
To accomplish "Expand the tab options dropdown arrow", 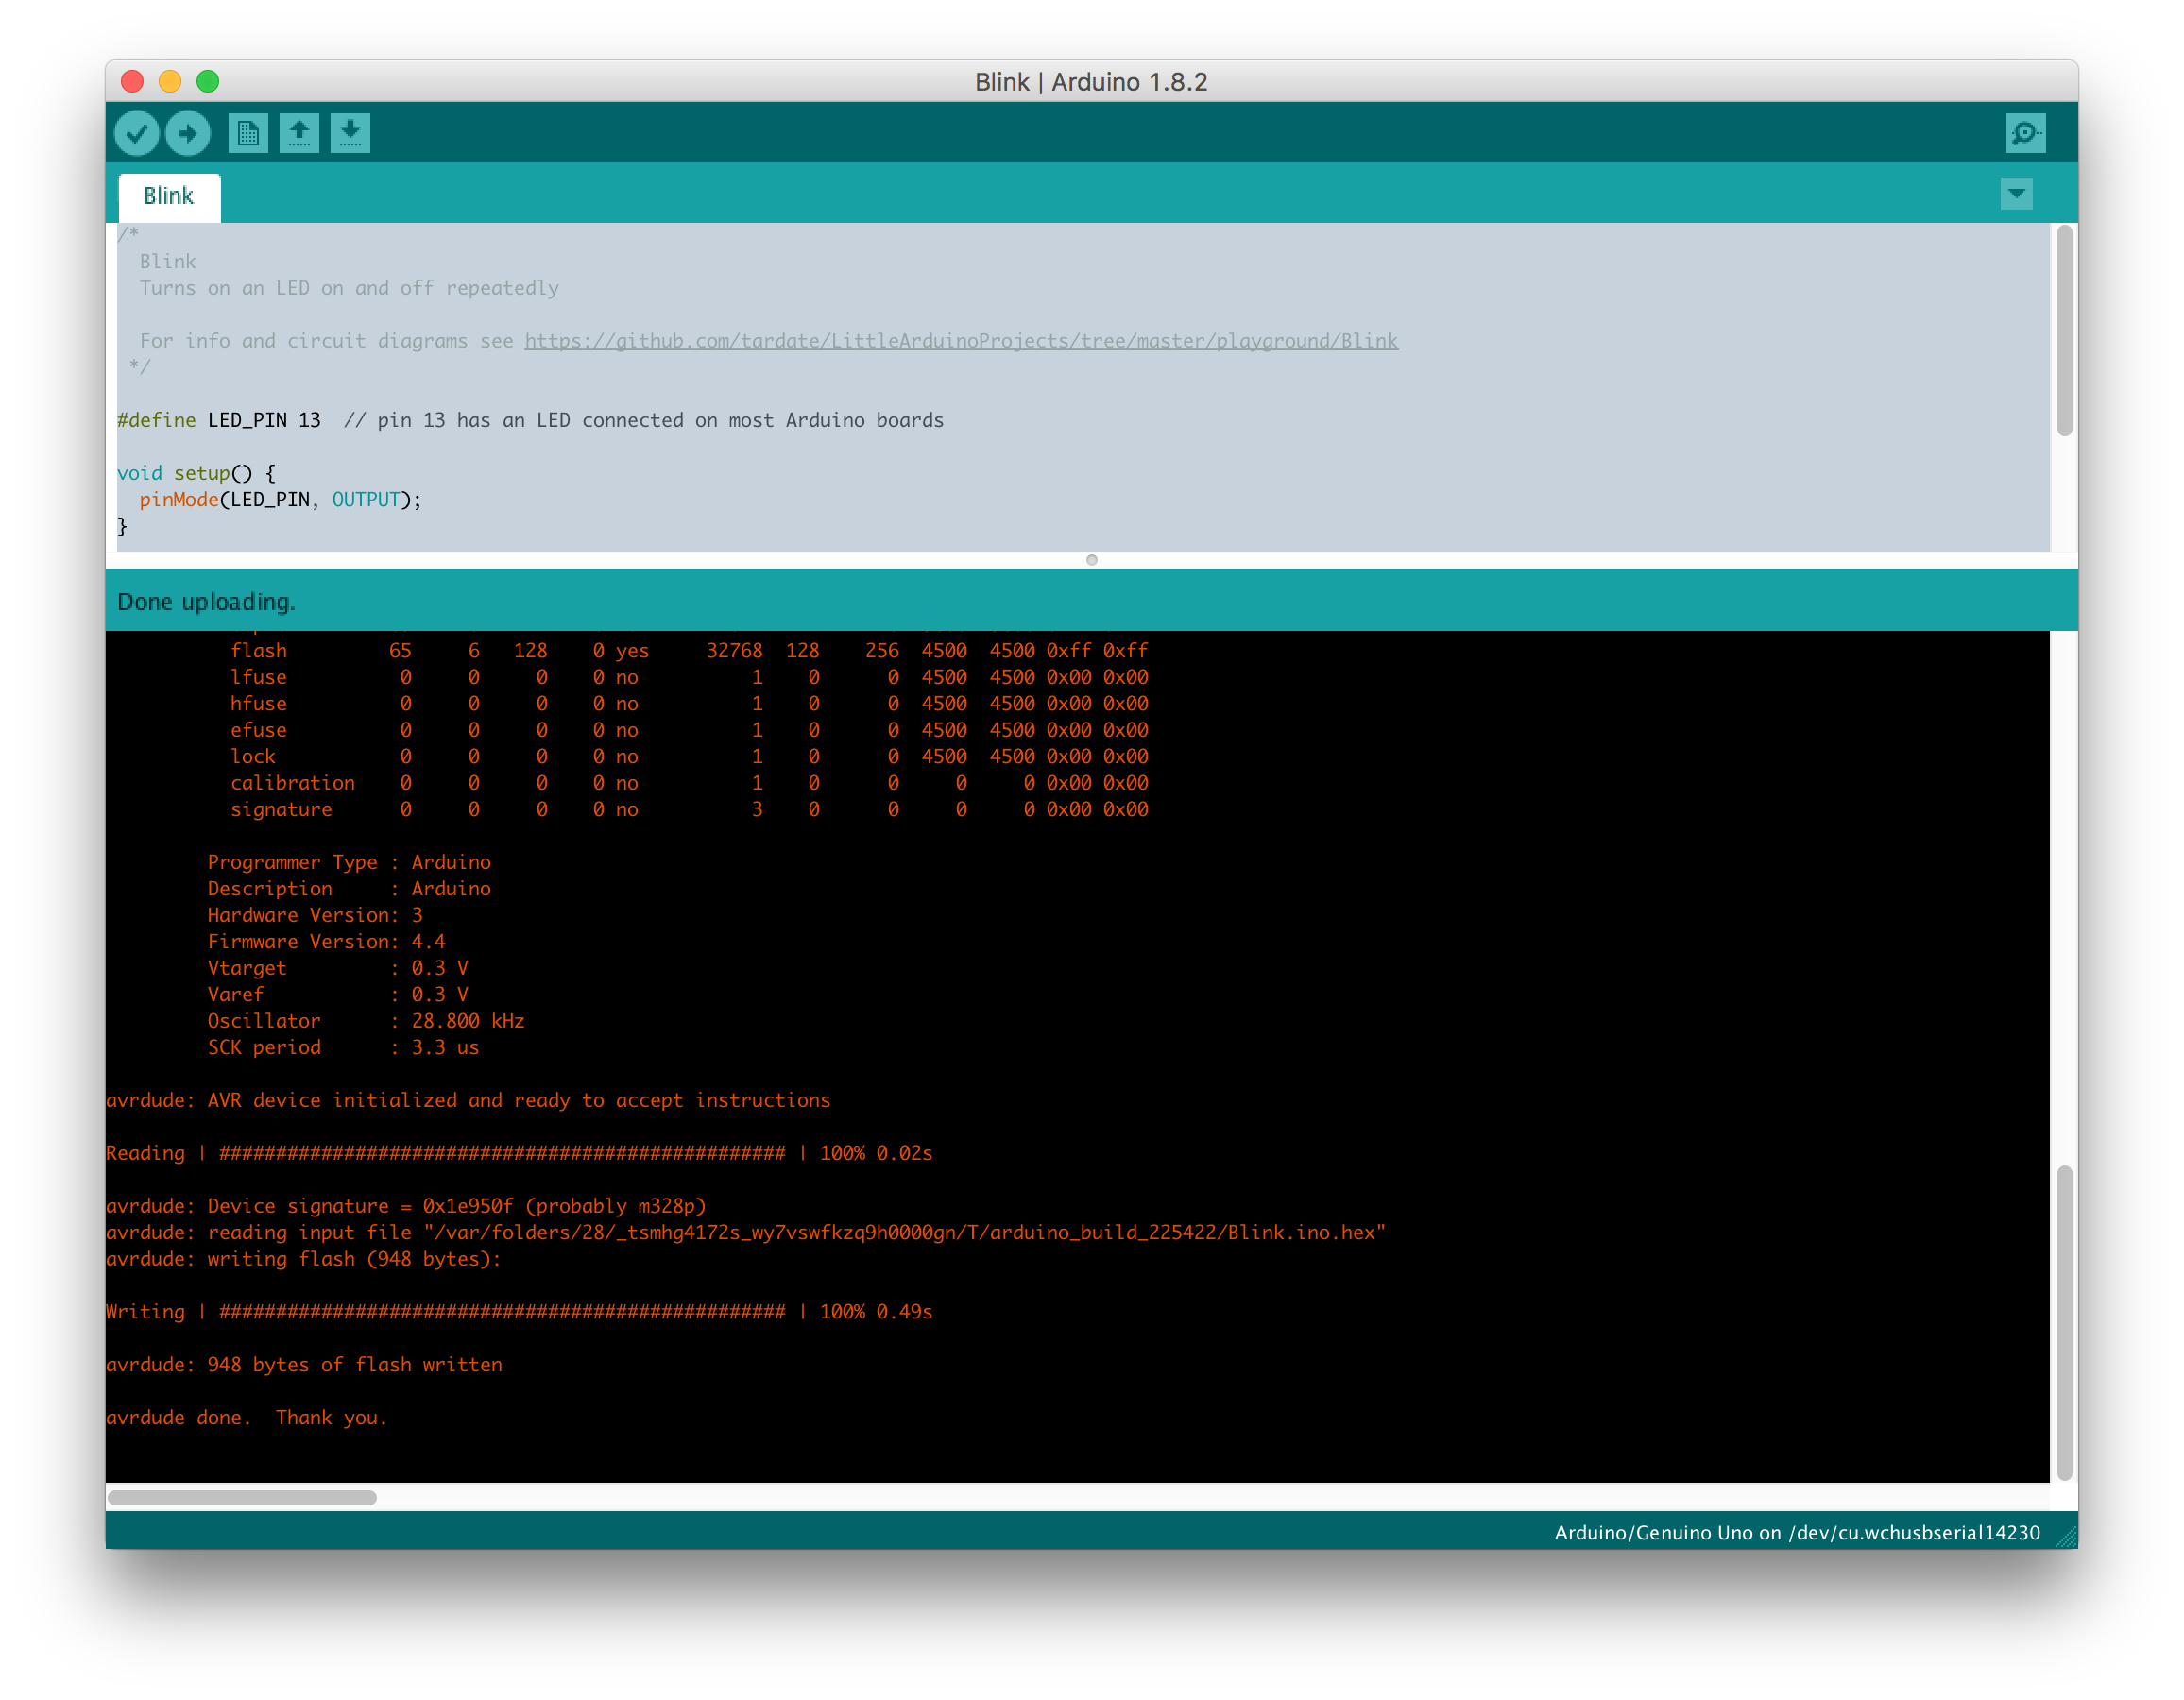I will tap(2017, 193).
